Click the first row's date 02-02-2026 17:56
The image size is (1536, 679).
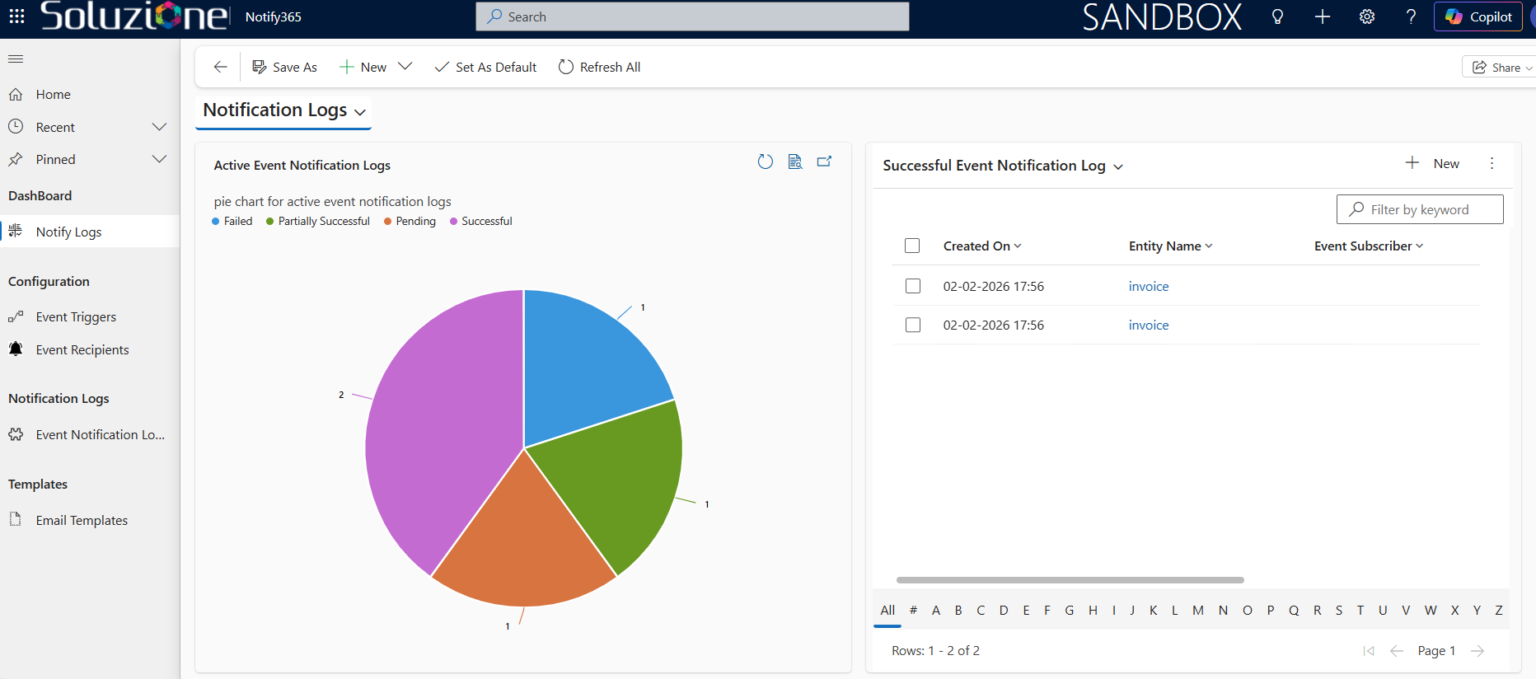tap(993, 286)
